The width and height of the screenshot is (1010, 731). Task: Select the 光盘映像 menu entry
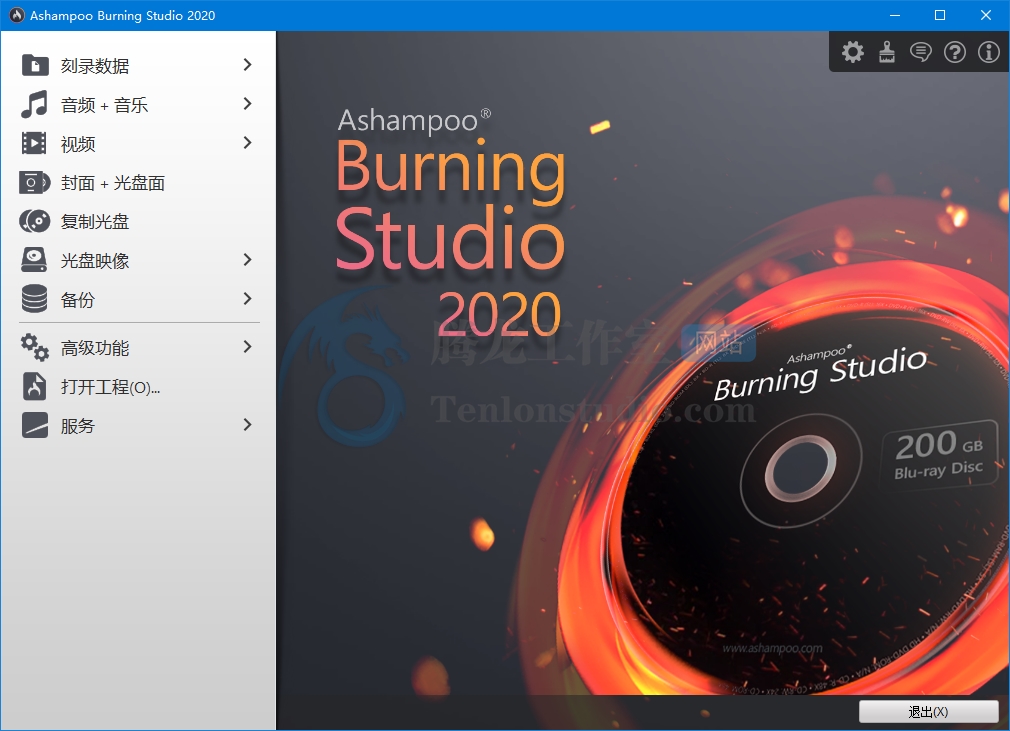pyautogui.click(x=138, y=260)
